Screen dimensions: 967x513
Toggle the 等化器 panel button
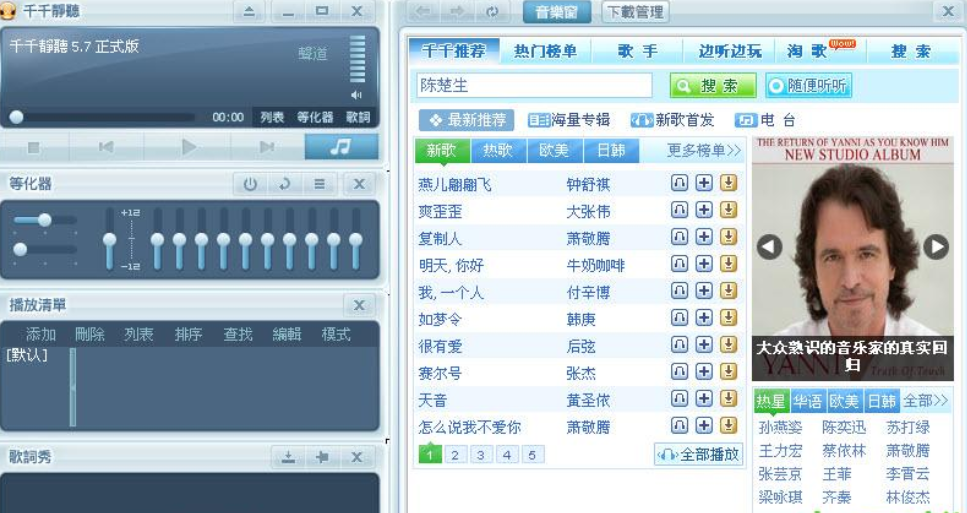coord(315,117)
